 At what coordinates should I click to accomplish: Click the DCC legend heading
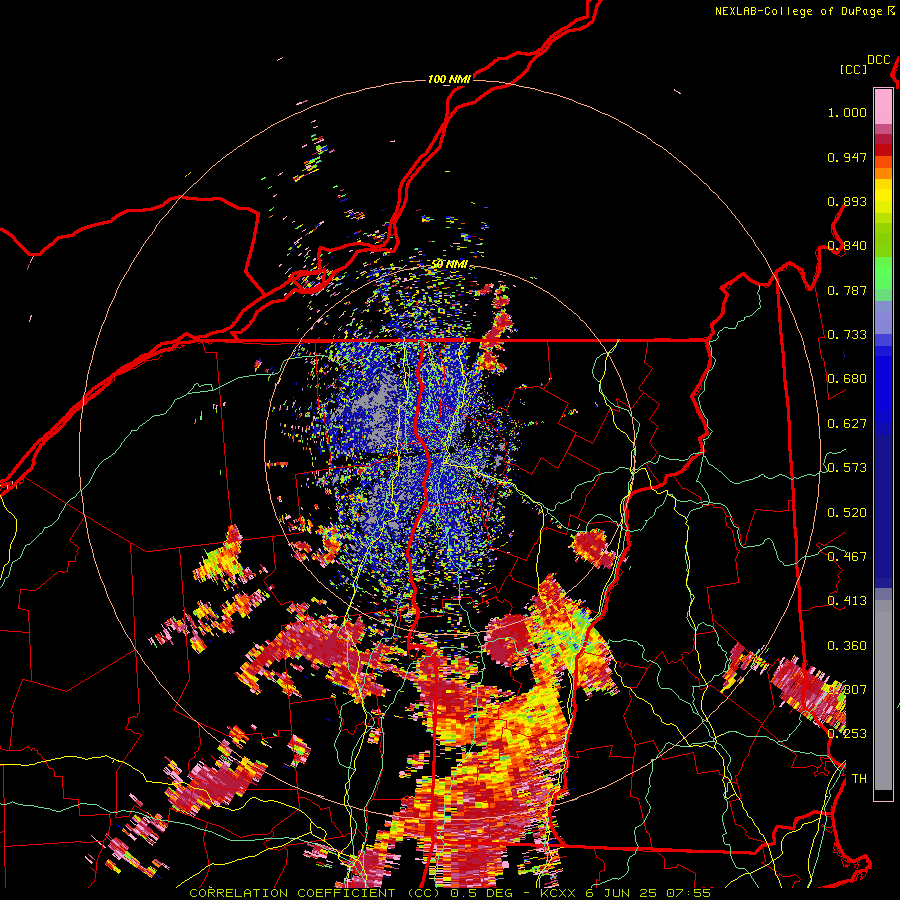(879, 60)
